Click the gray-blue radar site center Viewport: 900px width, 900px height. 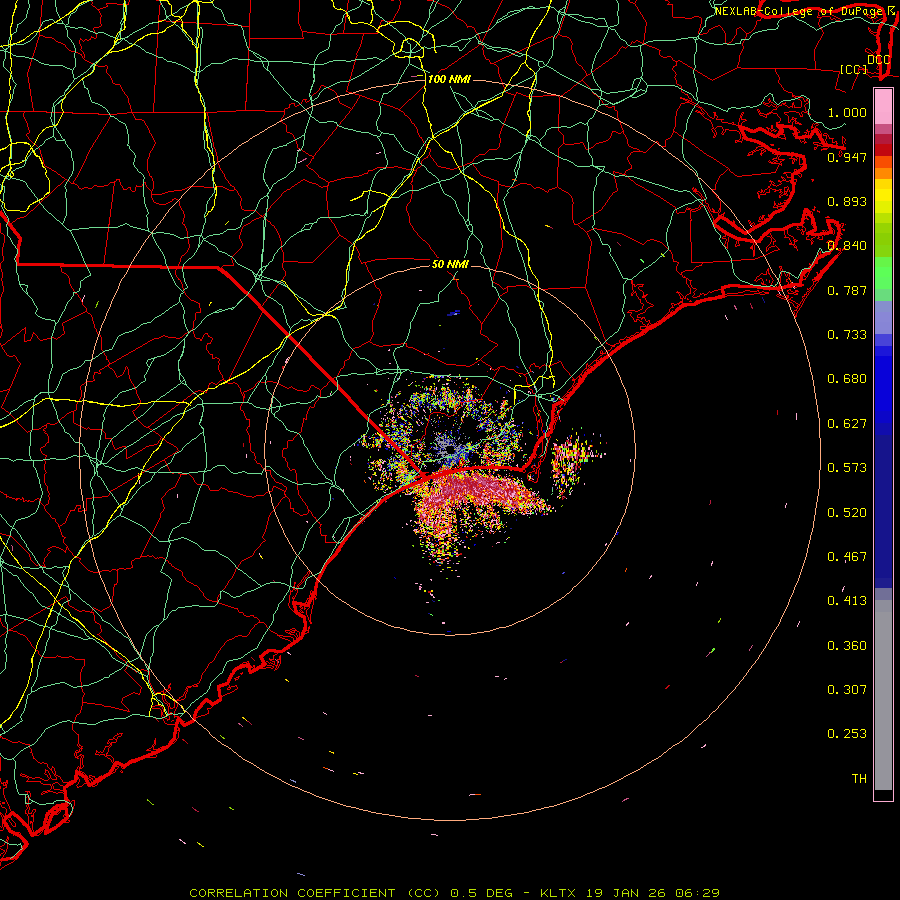click(450, 449)
